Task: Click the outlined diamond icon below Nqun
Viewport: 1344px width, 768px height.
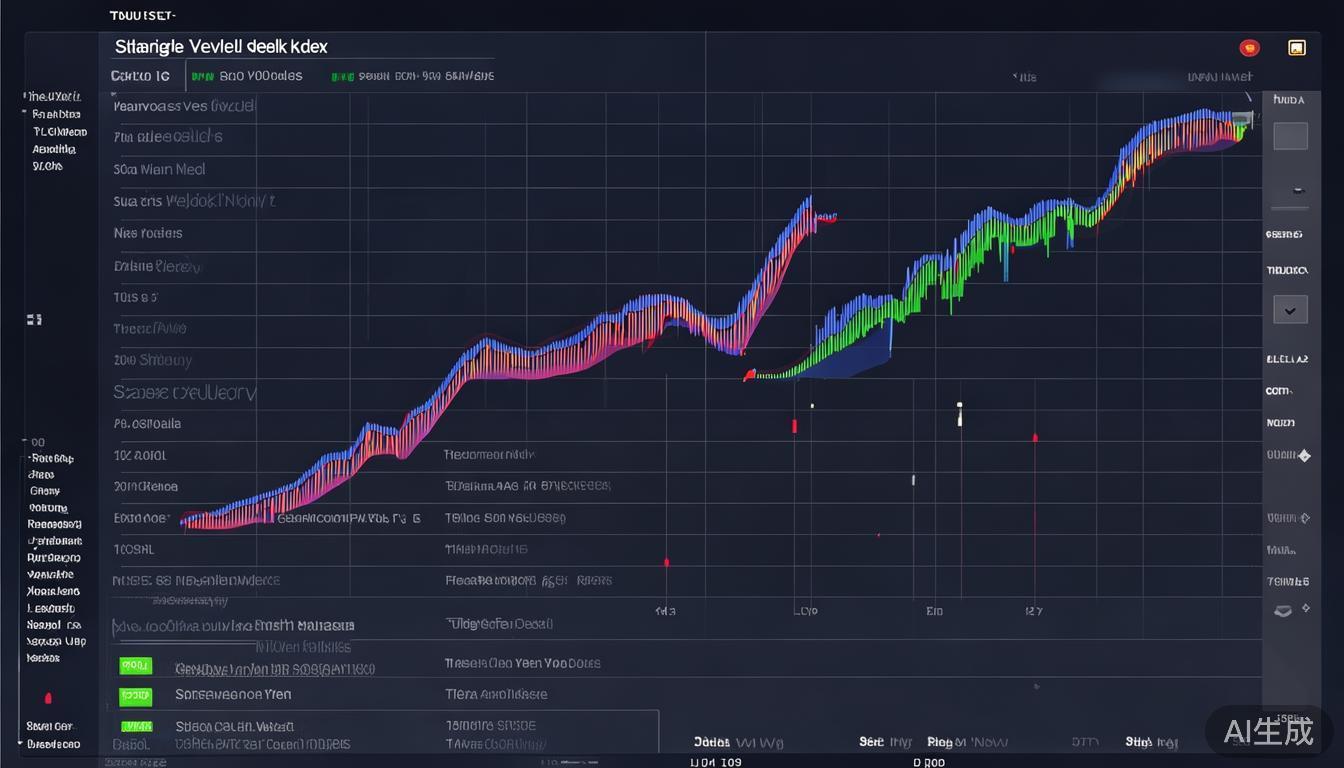Action: click(1303, 518)
